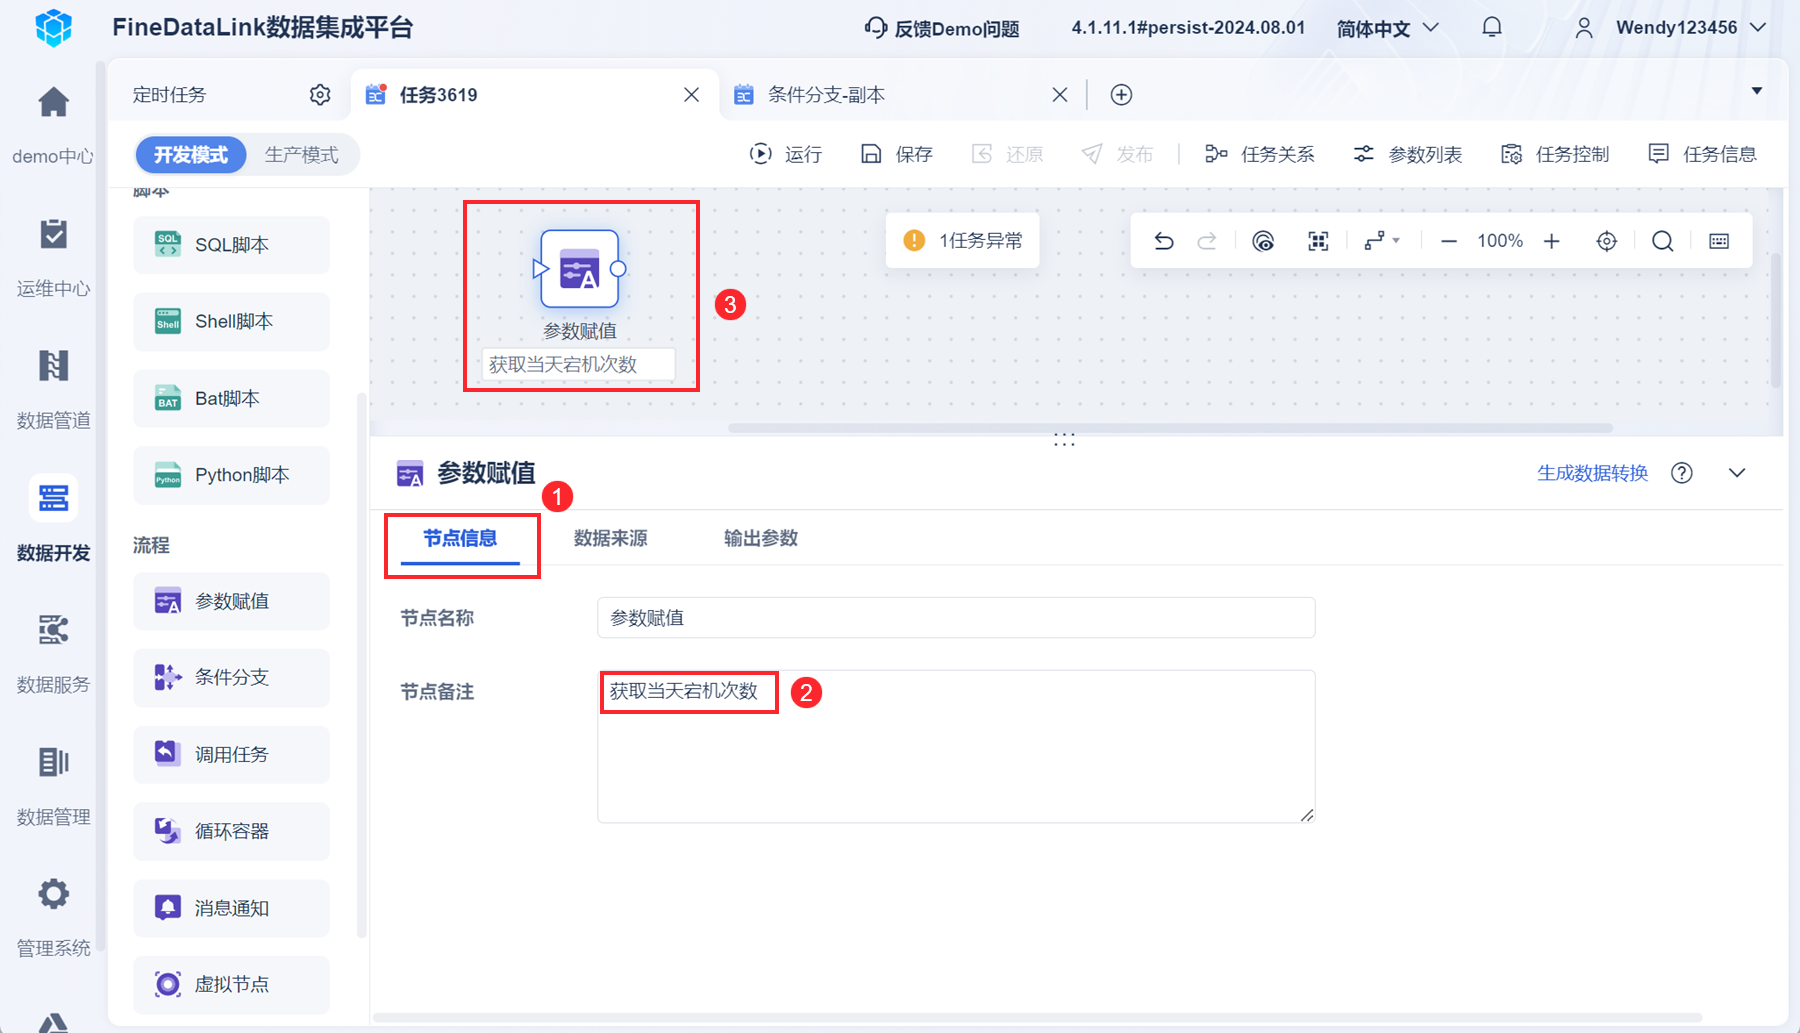Click the undo icon on canvas toolbar

tap(1163, 241)
